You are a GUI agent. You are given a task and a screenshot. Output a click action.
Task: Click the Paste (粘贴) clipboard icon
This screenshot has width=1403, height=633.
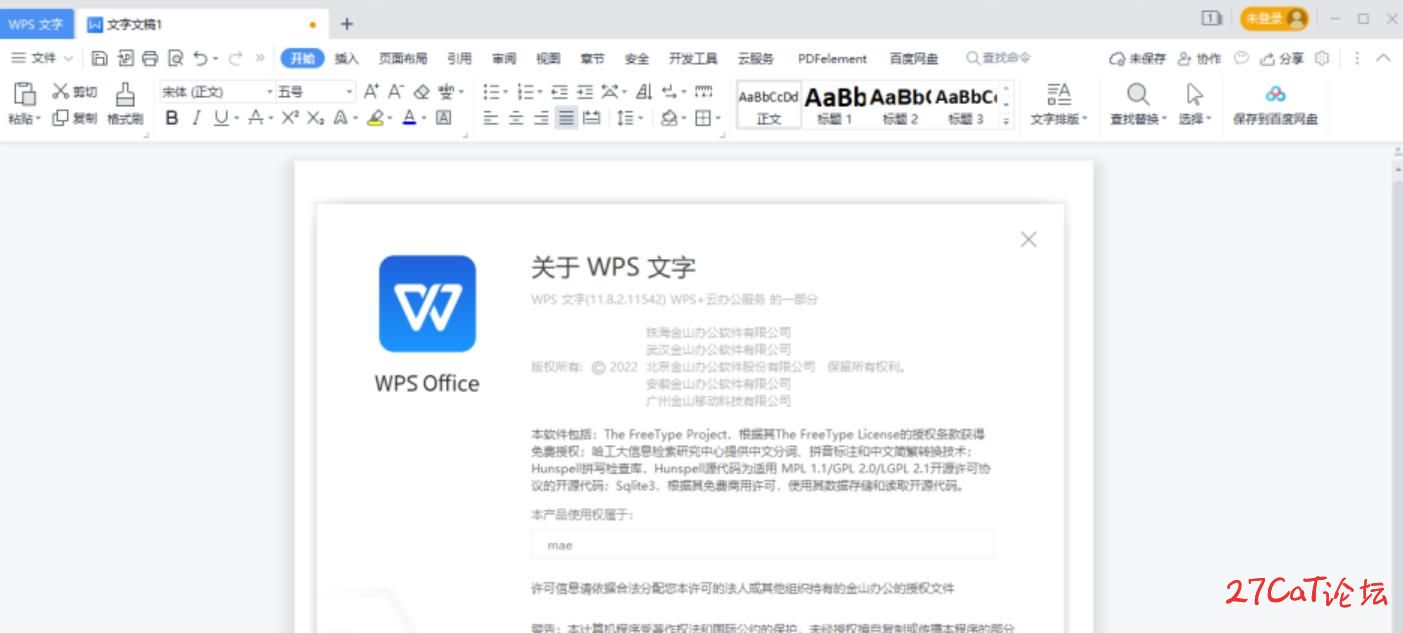tap(24, 93)
